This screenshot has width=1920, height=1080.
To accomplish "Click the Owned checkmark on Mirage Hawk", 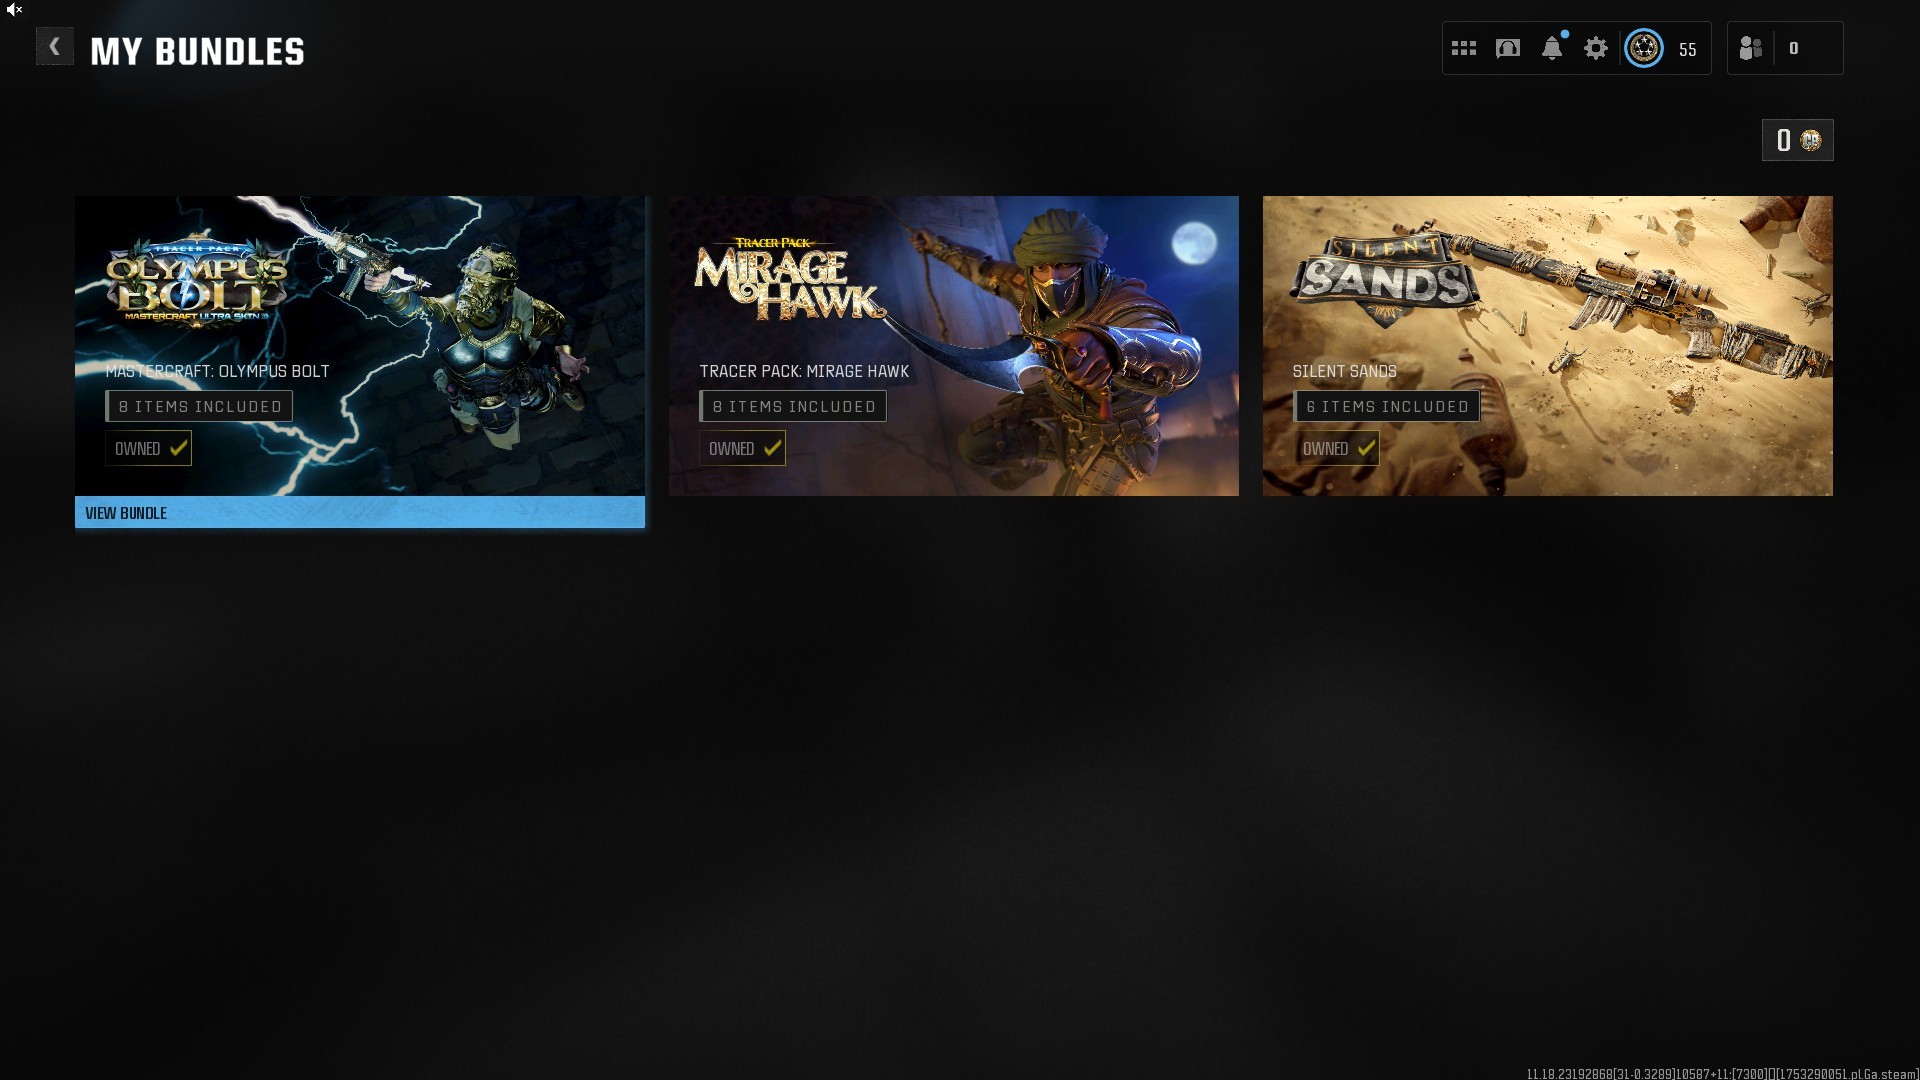I will tap(773, 448).
